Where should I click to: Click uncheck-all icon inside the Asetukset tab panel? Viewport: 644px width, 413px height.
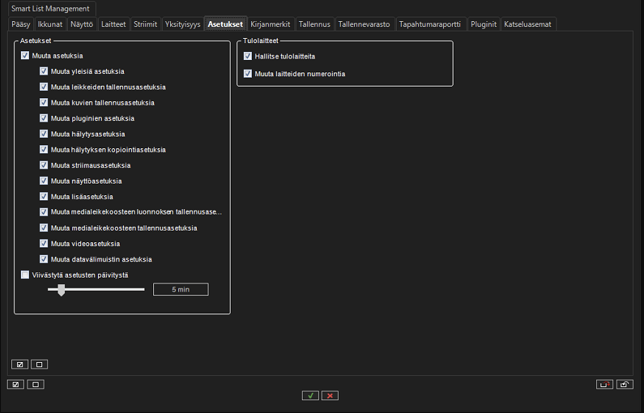click(x=39, y=364)
